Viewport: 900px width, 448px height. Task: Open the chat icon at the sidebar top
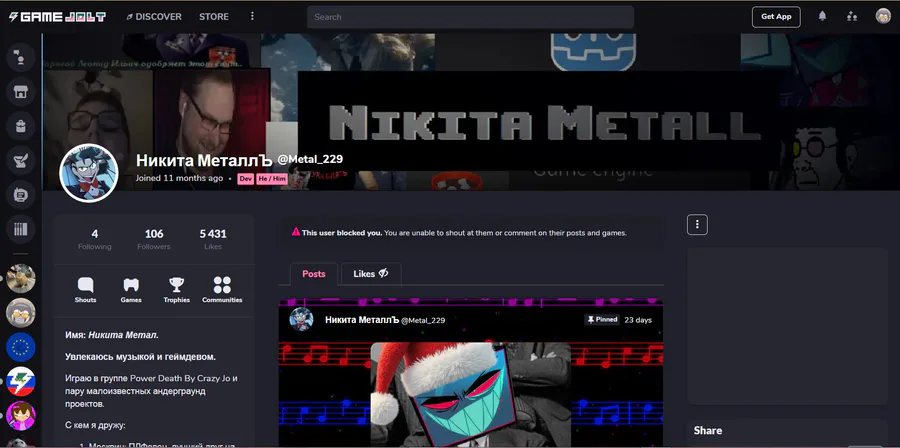pyautogui.click(x=21, y=58)
